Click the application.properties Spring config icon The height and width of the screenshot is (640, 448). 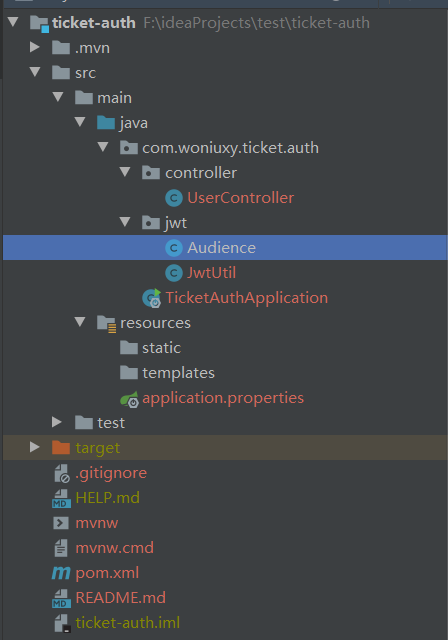pos(129,399)
